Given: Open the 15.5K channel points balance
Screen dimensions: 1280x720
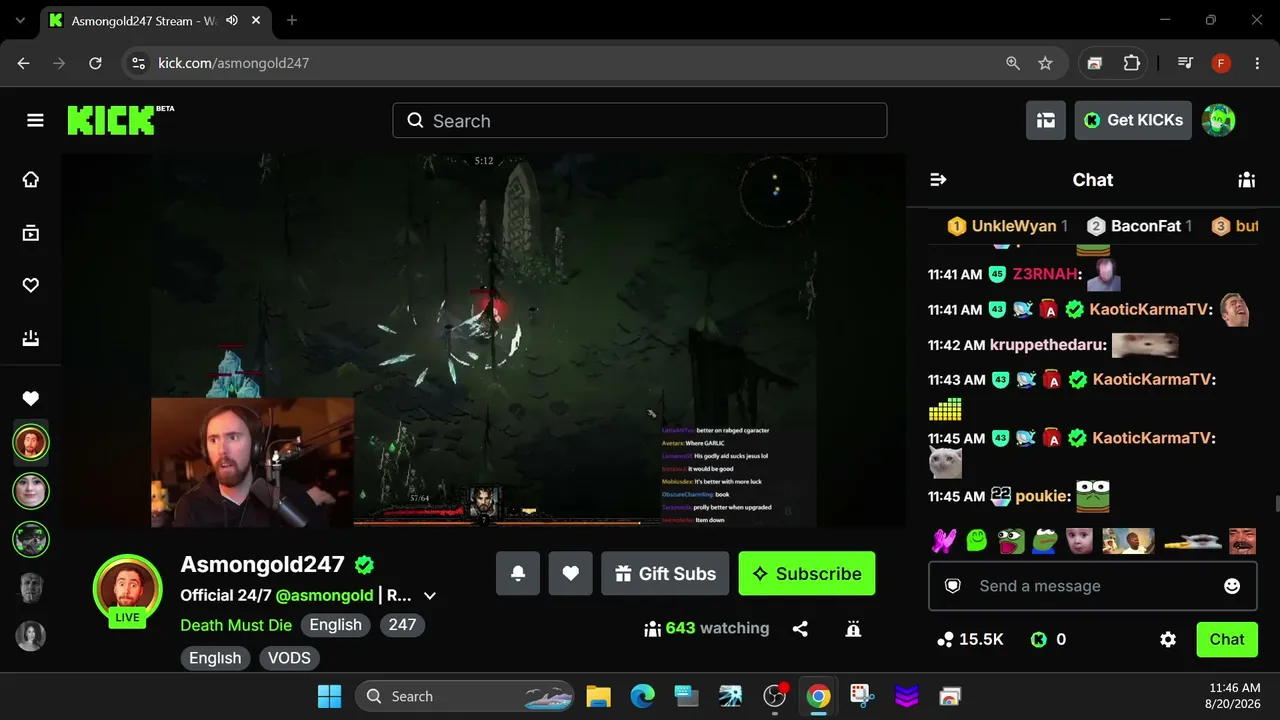Looking at the screenshot, I should tap(970, 639).
